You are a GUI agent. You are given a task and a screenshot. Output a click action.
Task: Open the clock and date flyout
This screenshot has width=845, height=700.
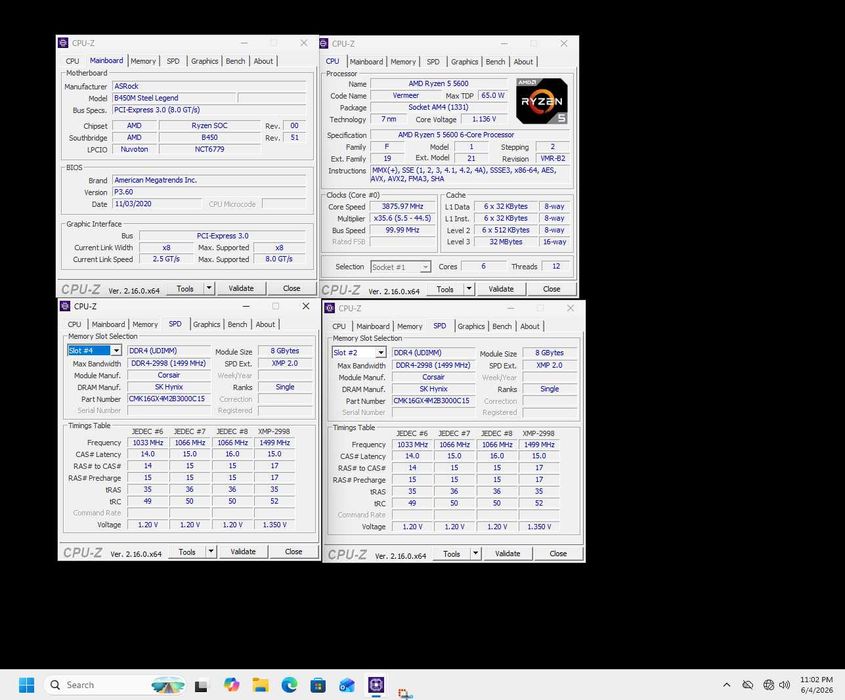tap(816, 685)
